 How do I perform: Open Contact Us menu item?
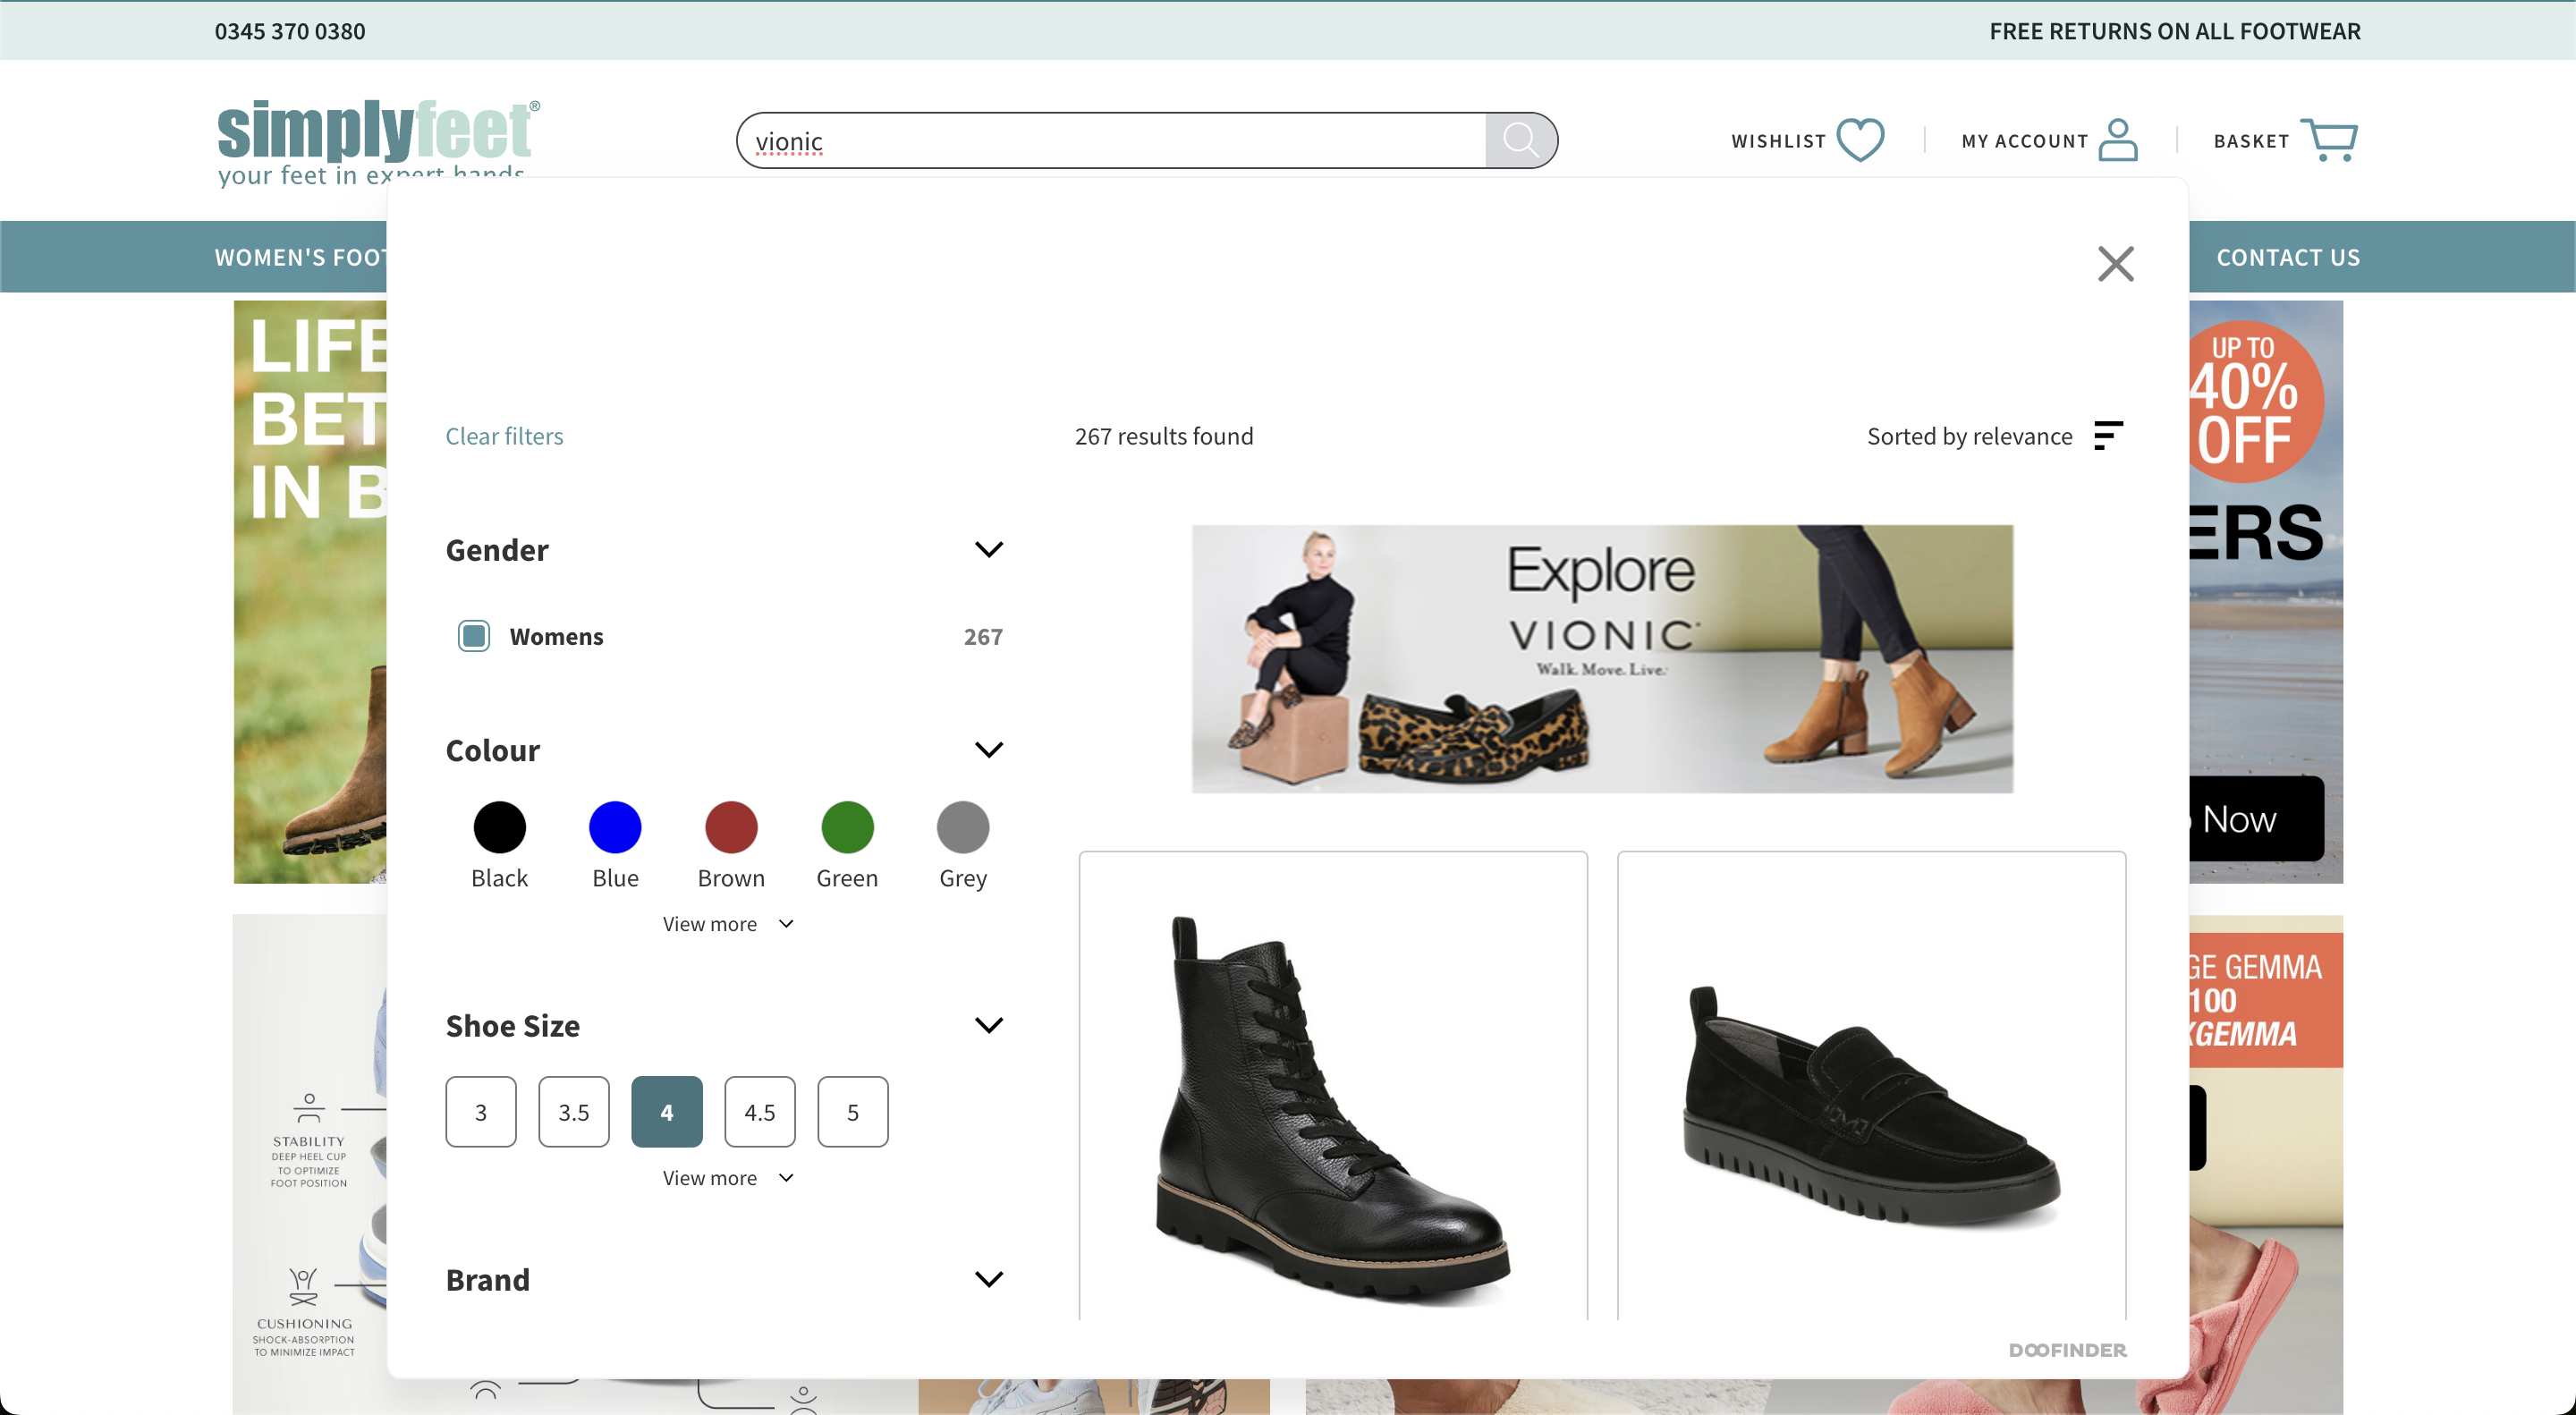coord(2288,257)
